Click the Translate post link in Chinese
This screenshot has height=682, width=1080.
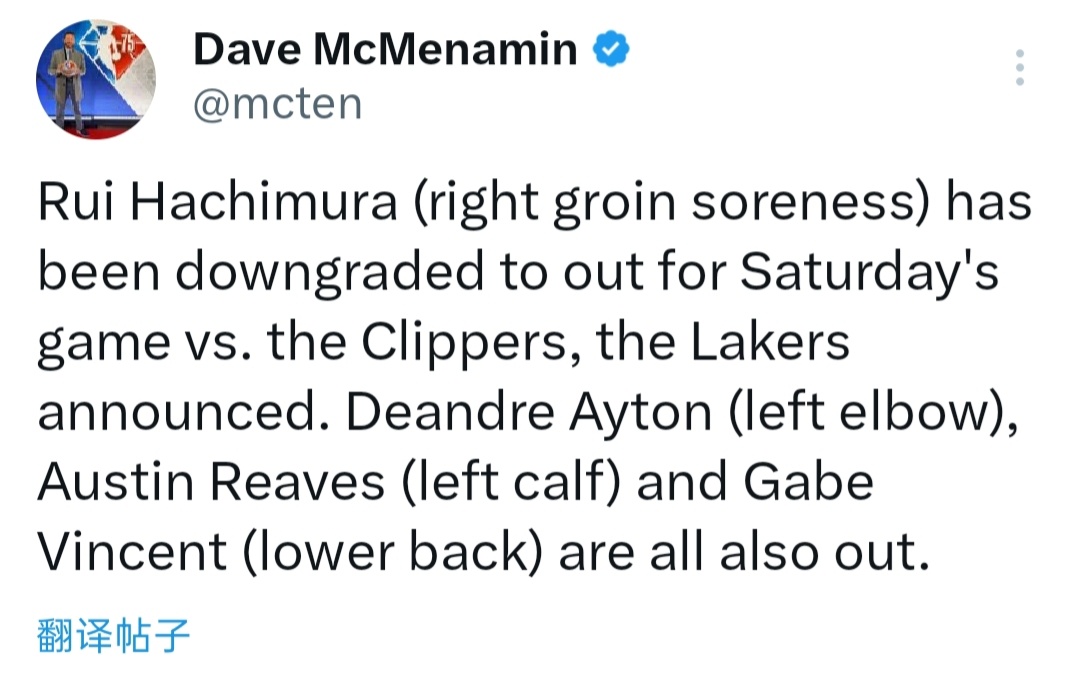[x=112, y=636]
